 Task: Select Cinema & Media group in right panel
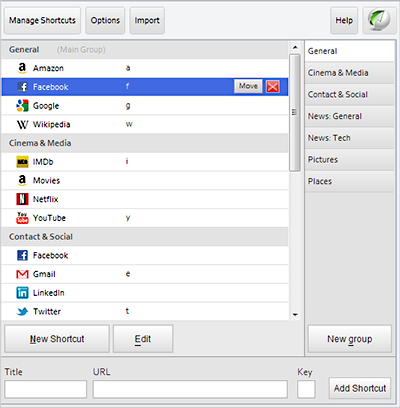coord(350,73)
